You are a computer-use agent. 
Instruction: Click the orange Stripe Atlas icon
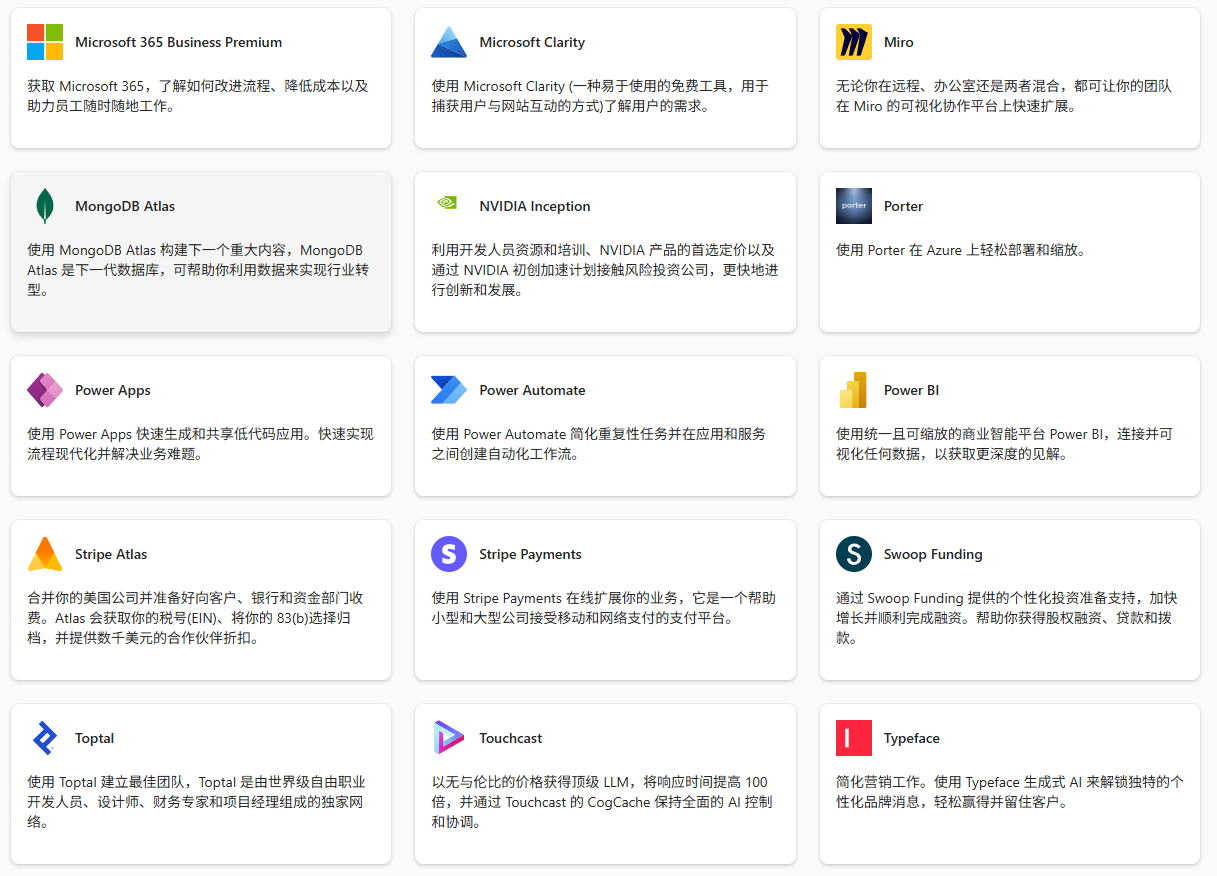(x=45, y=554)
